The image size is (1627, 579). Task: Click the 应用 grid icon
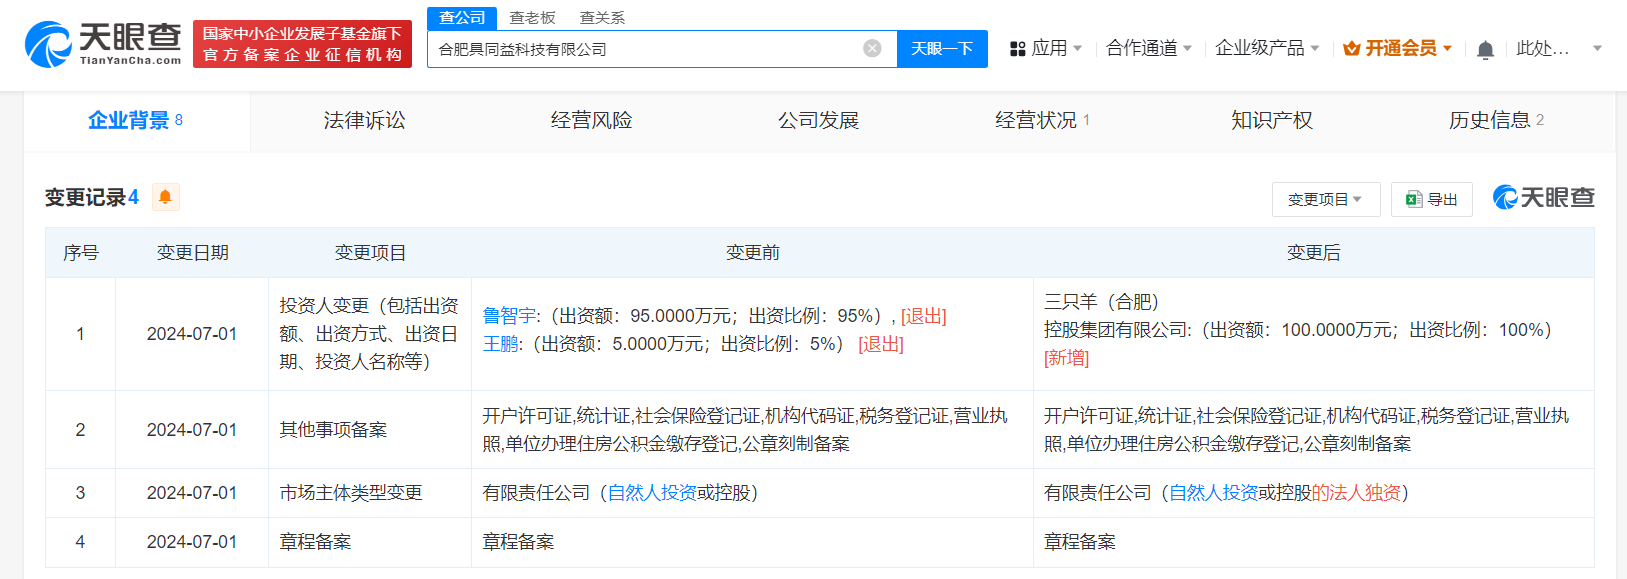1018,48
